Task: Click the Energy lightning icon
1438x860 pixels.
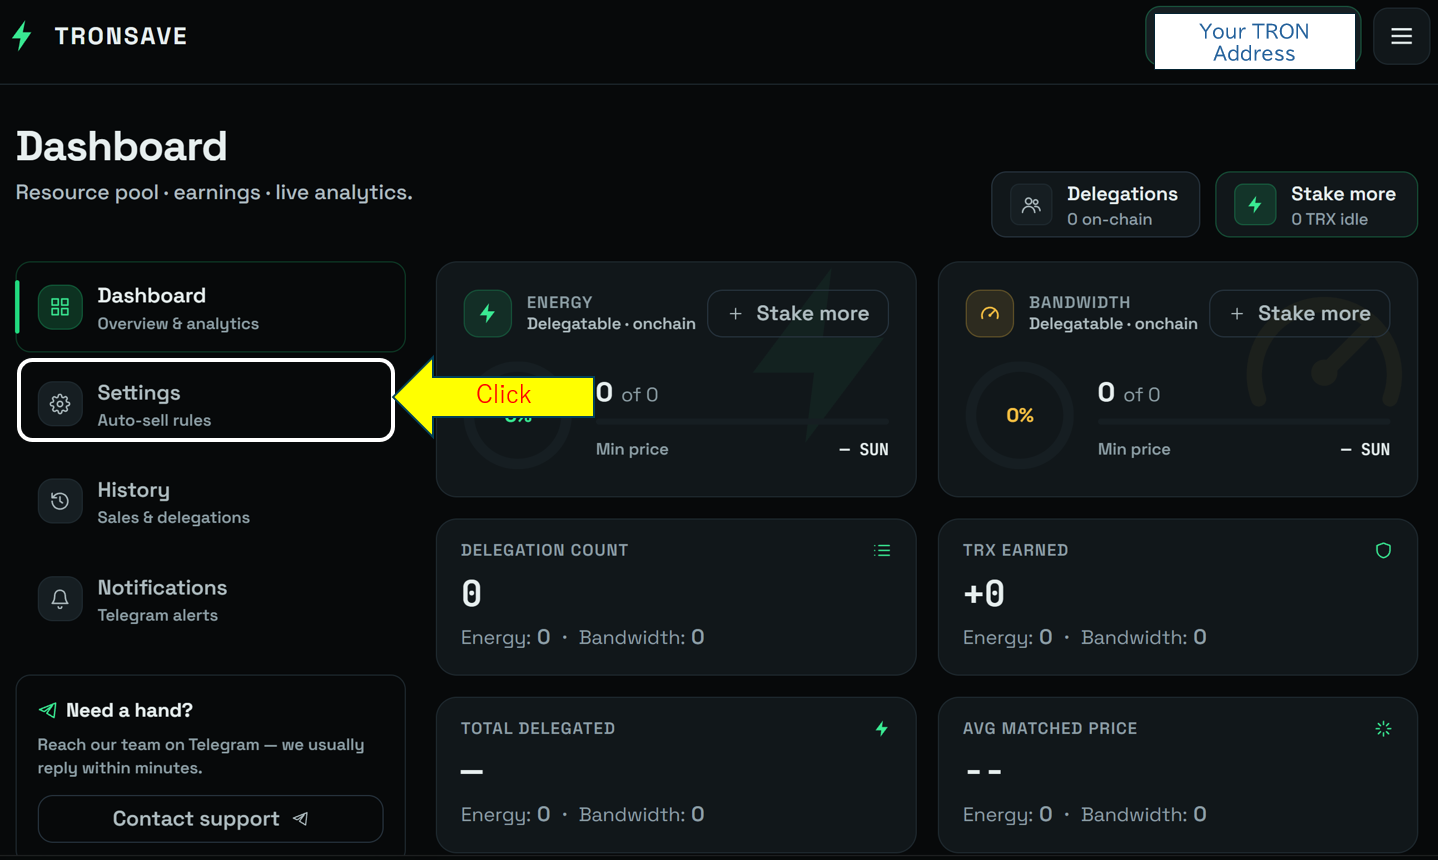Action: [x=488, y=314]
